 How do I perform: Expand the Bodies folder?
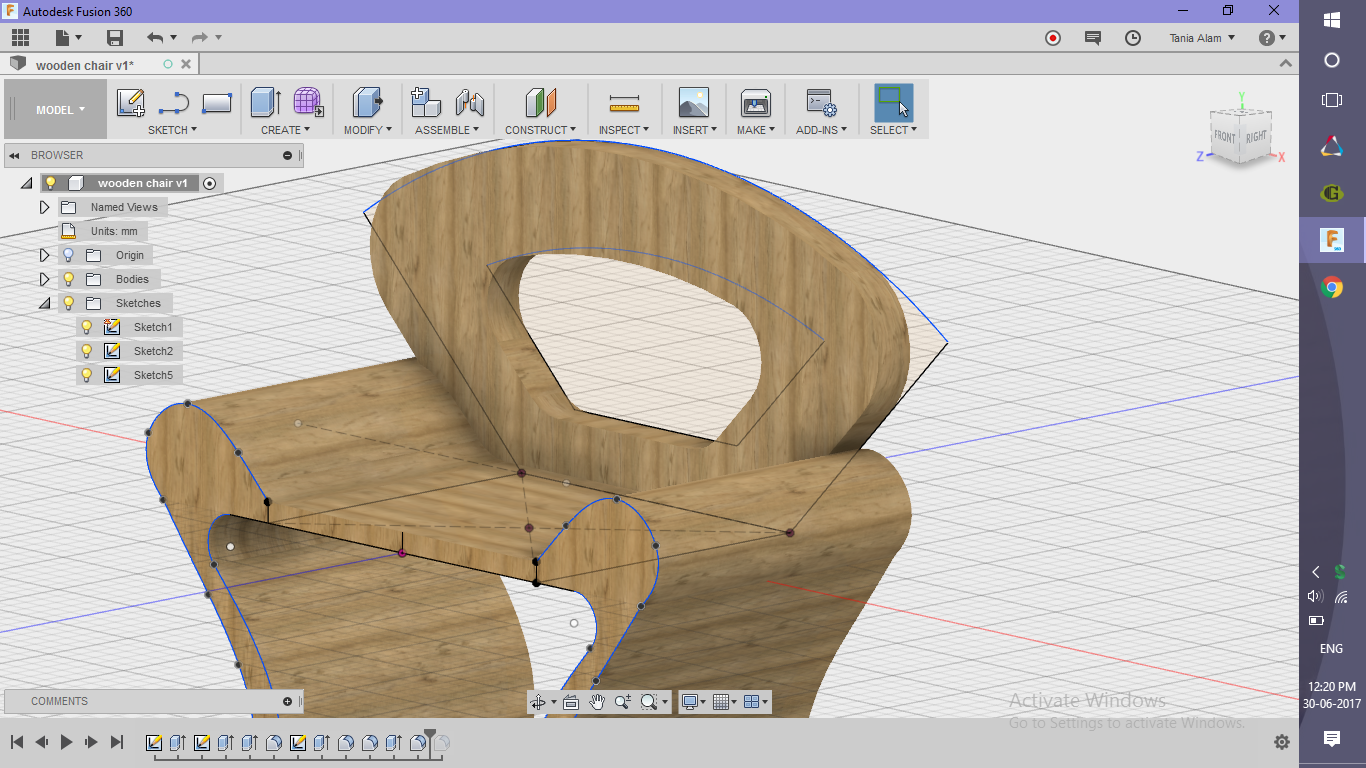click(x=44, y=279)
